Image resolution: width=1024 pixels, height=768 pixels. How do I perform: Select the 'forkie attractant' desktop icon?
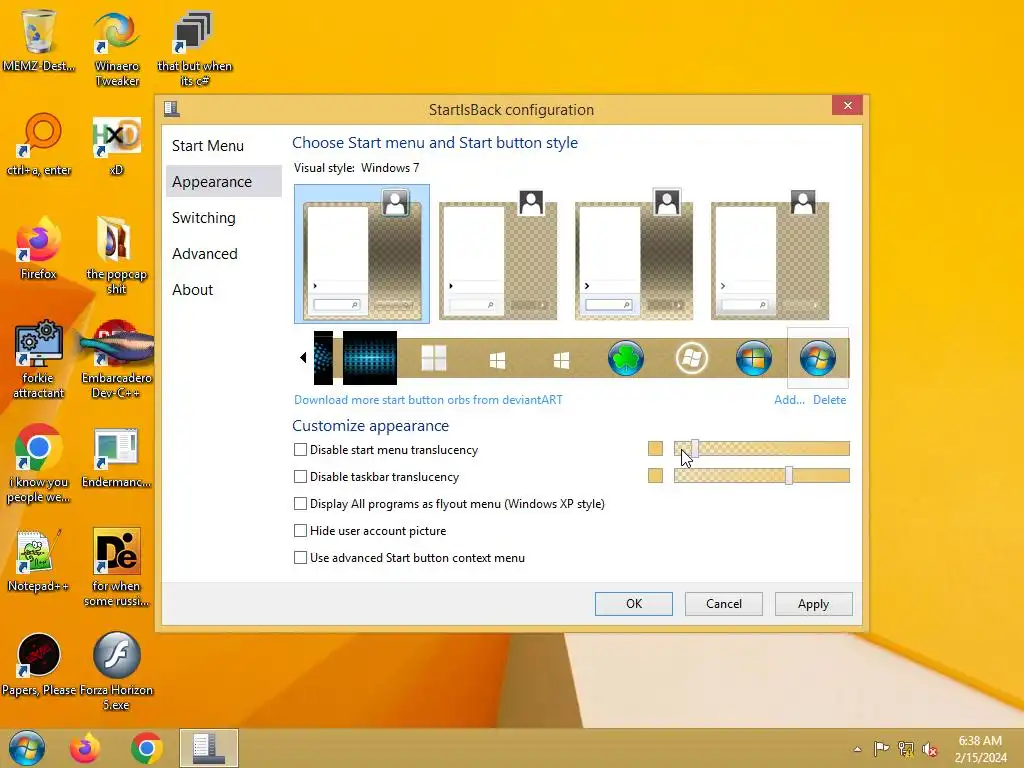39,359
